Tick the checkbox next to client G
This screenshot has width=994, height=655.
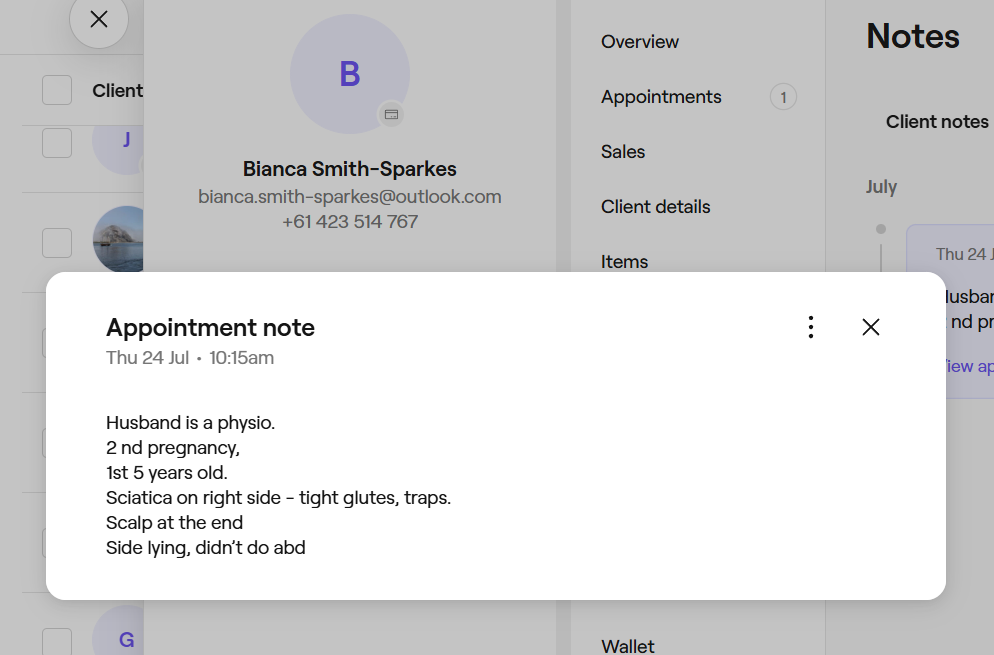pyautogui.click(x=57, y=642)
